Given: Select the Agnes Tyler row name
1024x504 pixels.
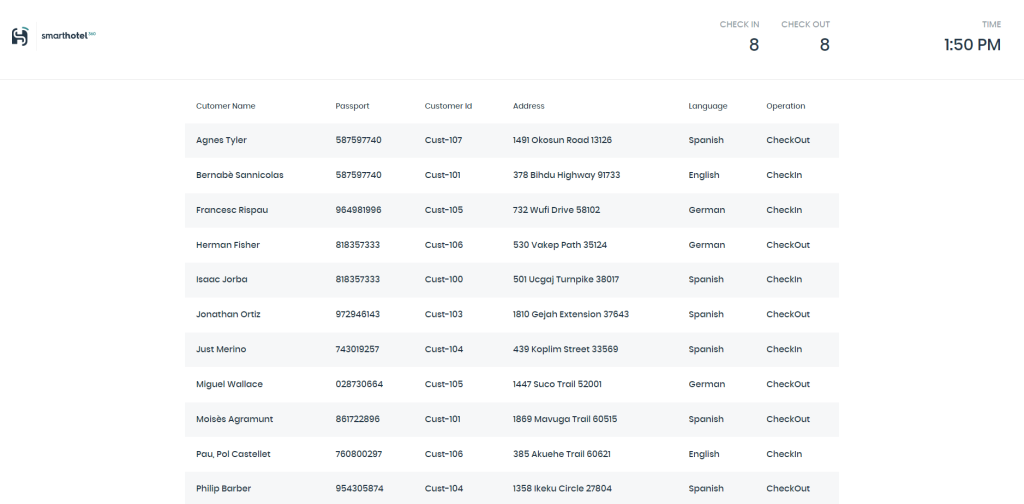Looking at the screenshot, I should (x=221, y=140).
